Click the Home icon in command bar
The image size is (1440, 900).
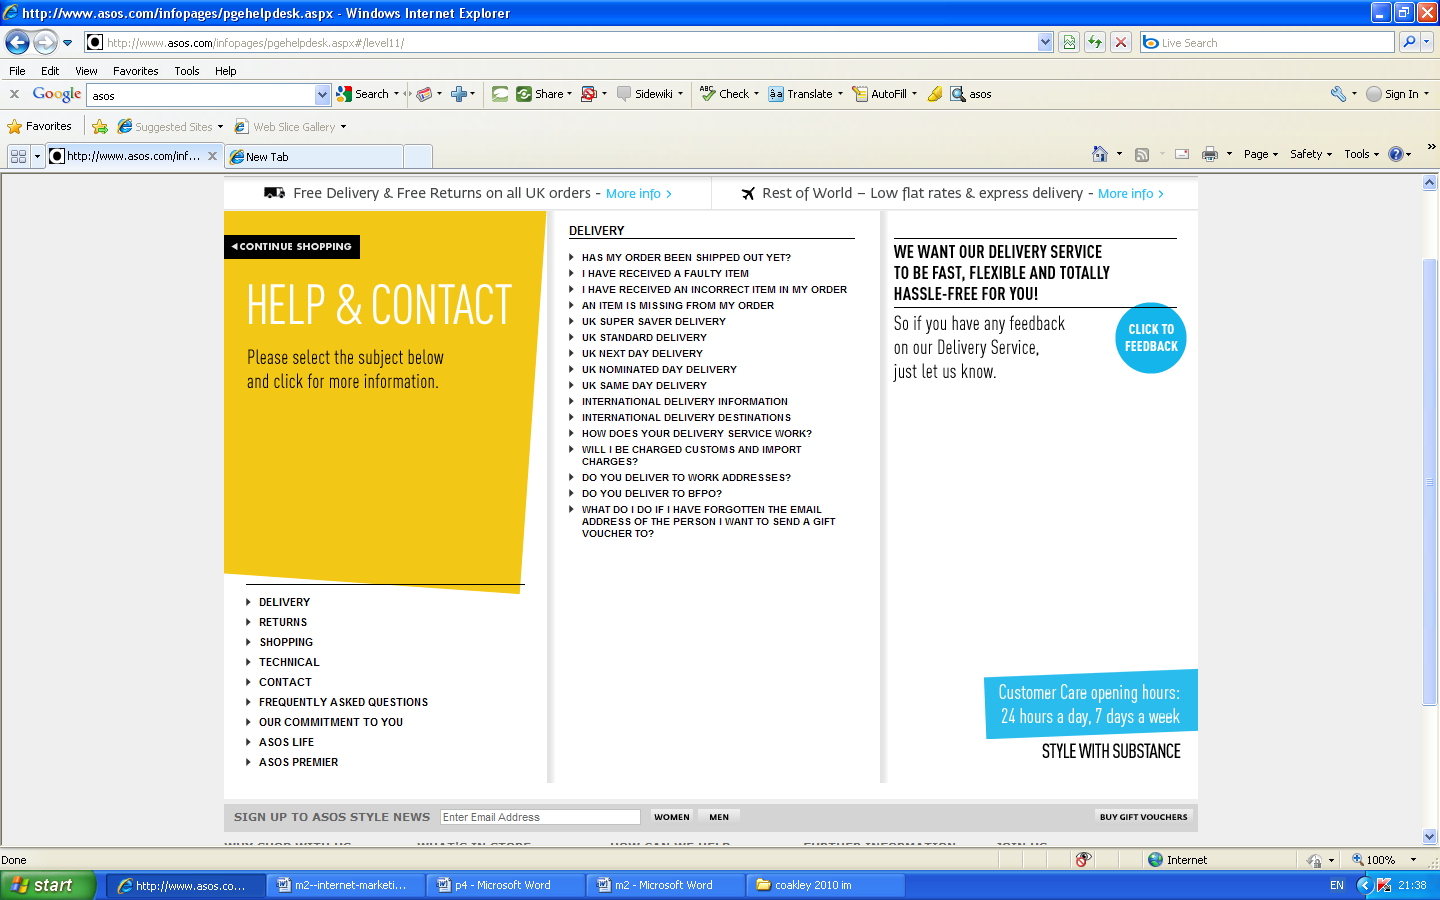tap(1100, 154)
